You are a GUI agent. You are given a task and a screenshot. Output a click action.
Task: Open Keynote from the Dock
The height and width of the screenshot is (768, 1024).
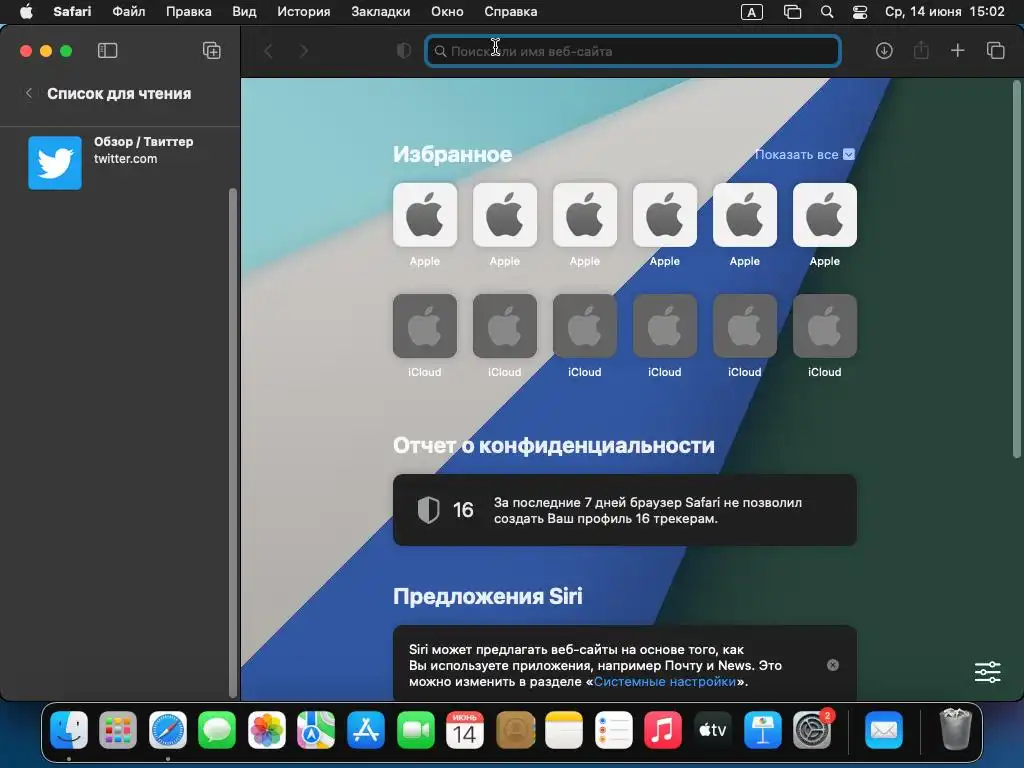pos(762,729)
